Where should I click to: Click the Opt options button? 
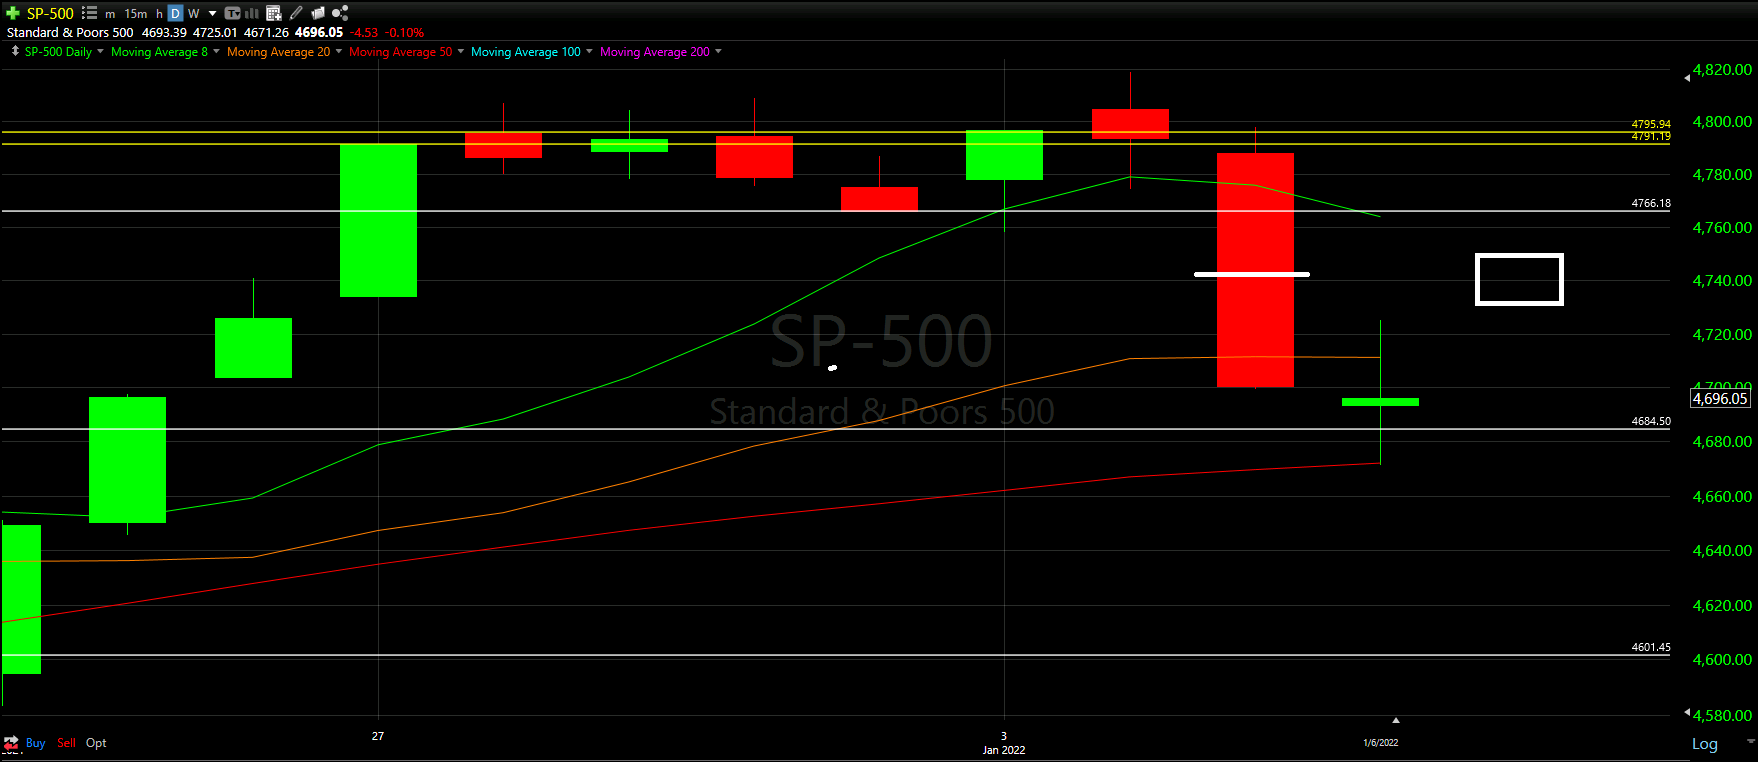point(96,743)
